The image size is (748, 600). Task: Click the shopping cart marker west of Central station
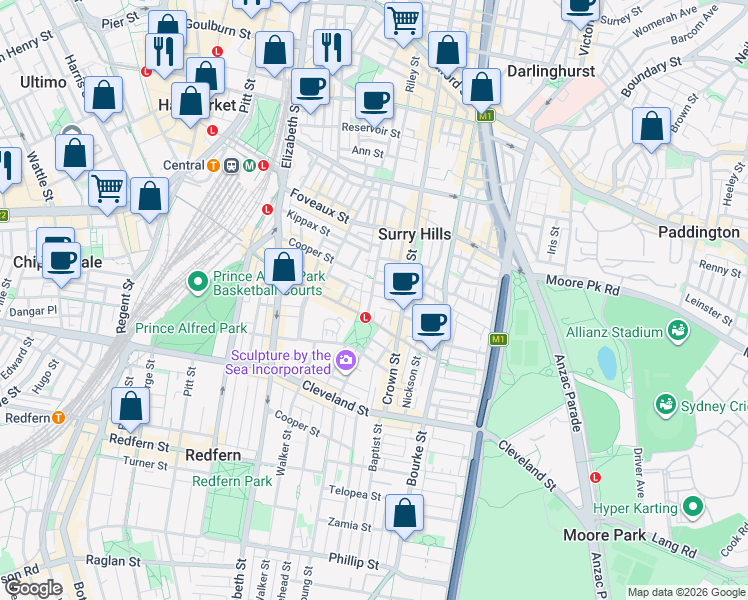tap(108, 190)
